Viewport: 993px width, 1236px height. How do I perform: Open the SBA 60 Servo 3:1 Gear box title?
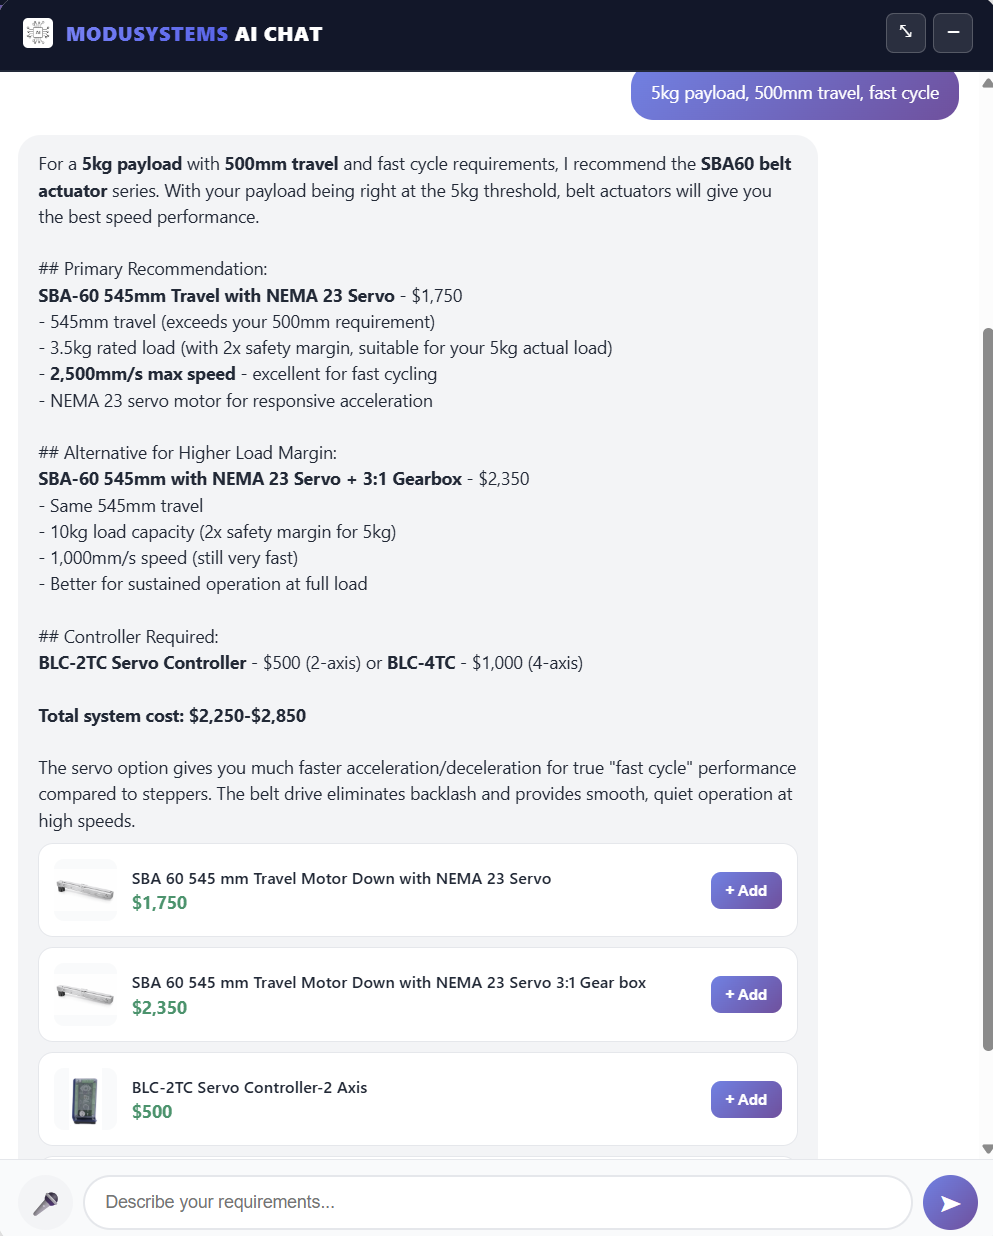point(389,982)
